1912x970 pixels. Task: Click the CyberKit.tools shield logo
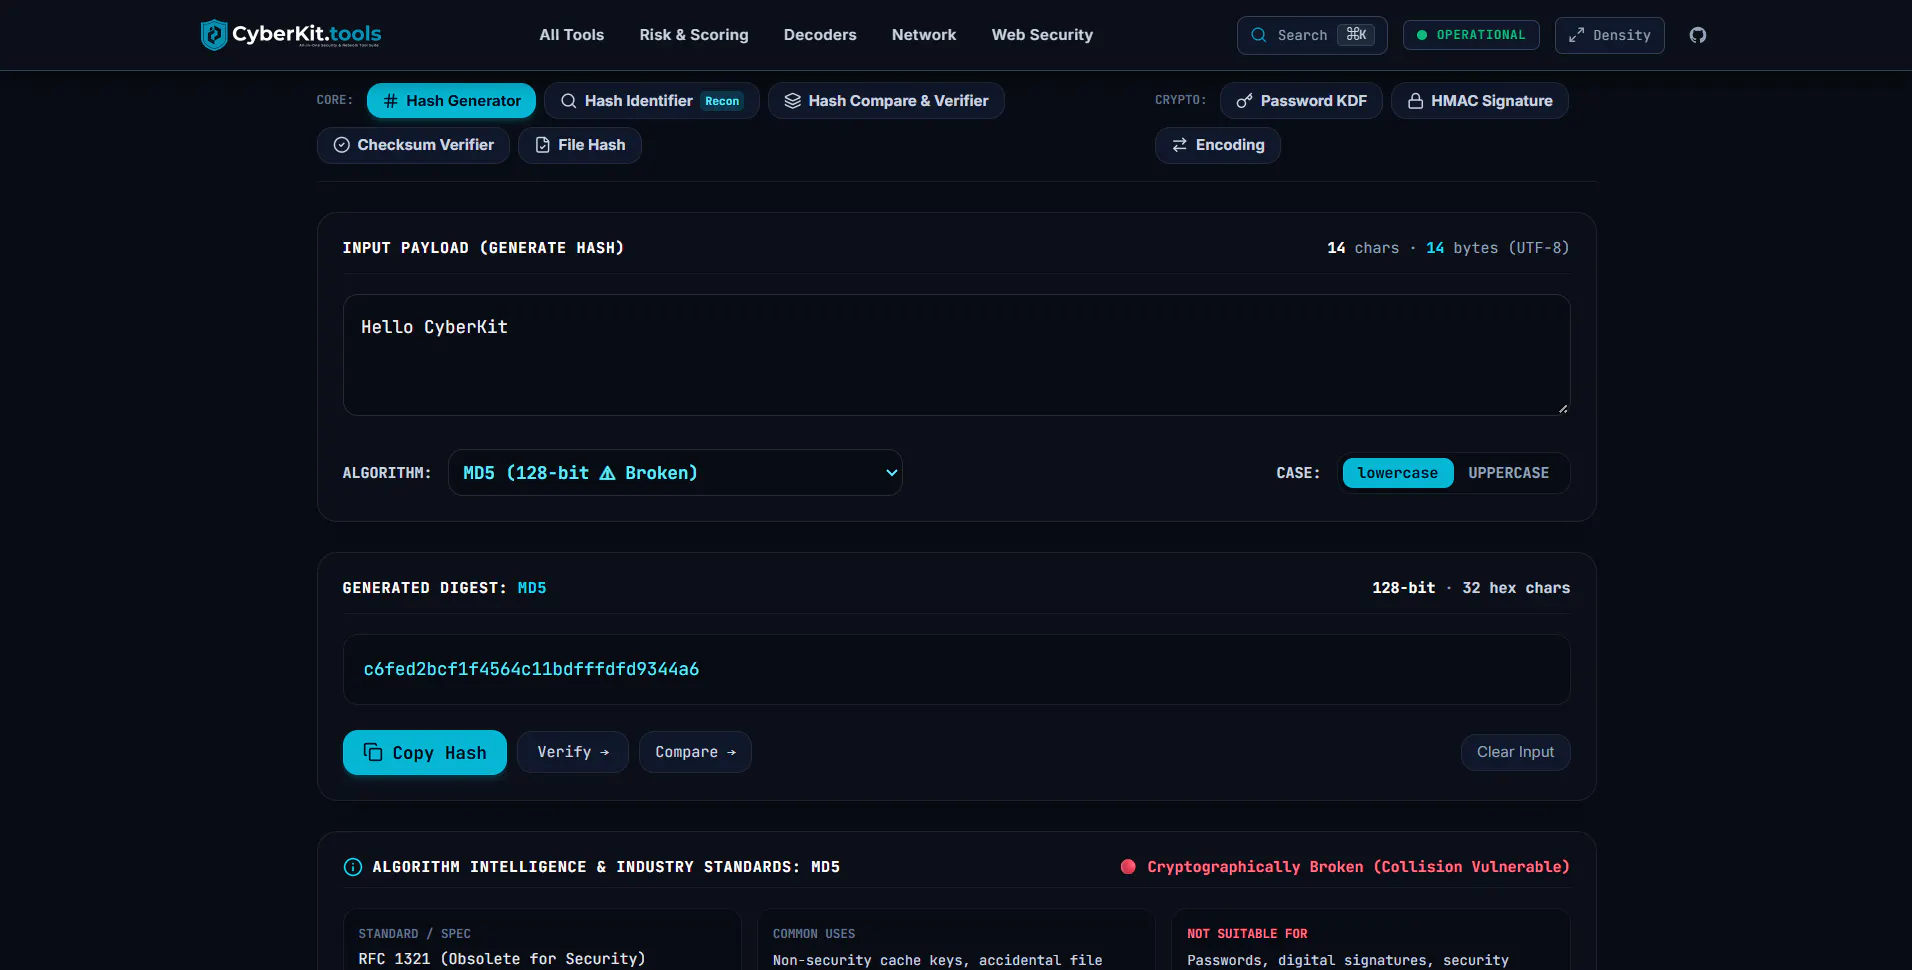pyautogui.click(x=213, y=35)
